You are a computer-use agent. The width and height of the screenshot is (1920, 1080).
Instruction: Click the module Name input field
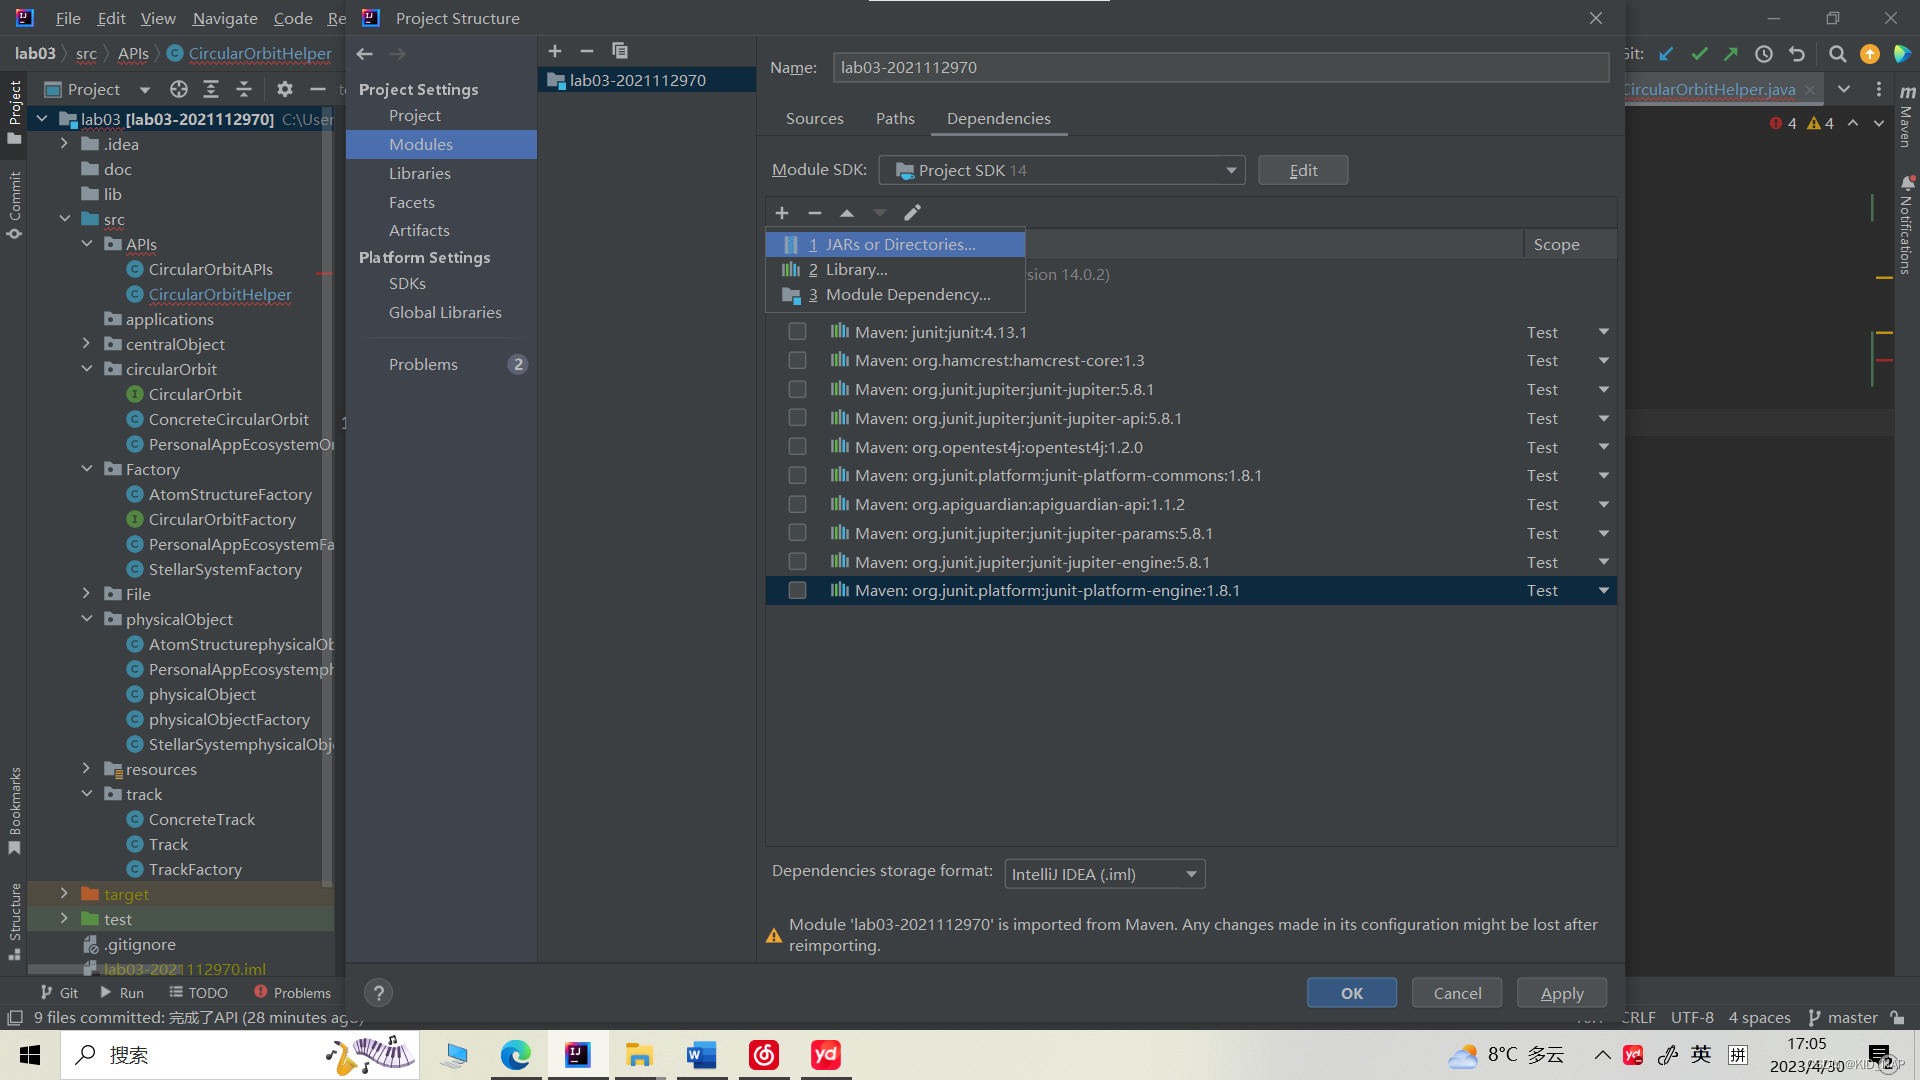coord(1220,68)
